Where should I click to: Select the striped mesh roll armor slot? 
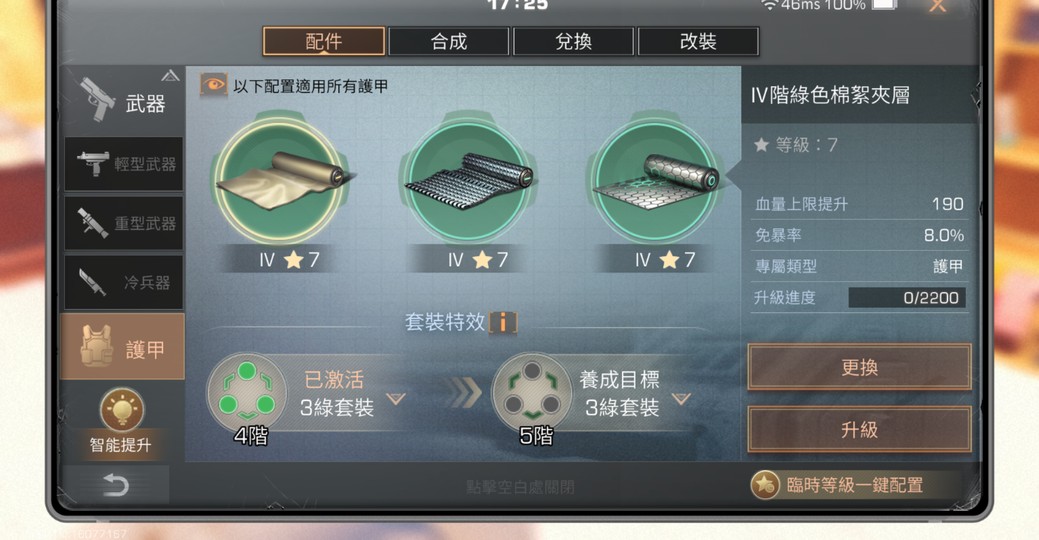pyautogui.click(x=468, y=180)
